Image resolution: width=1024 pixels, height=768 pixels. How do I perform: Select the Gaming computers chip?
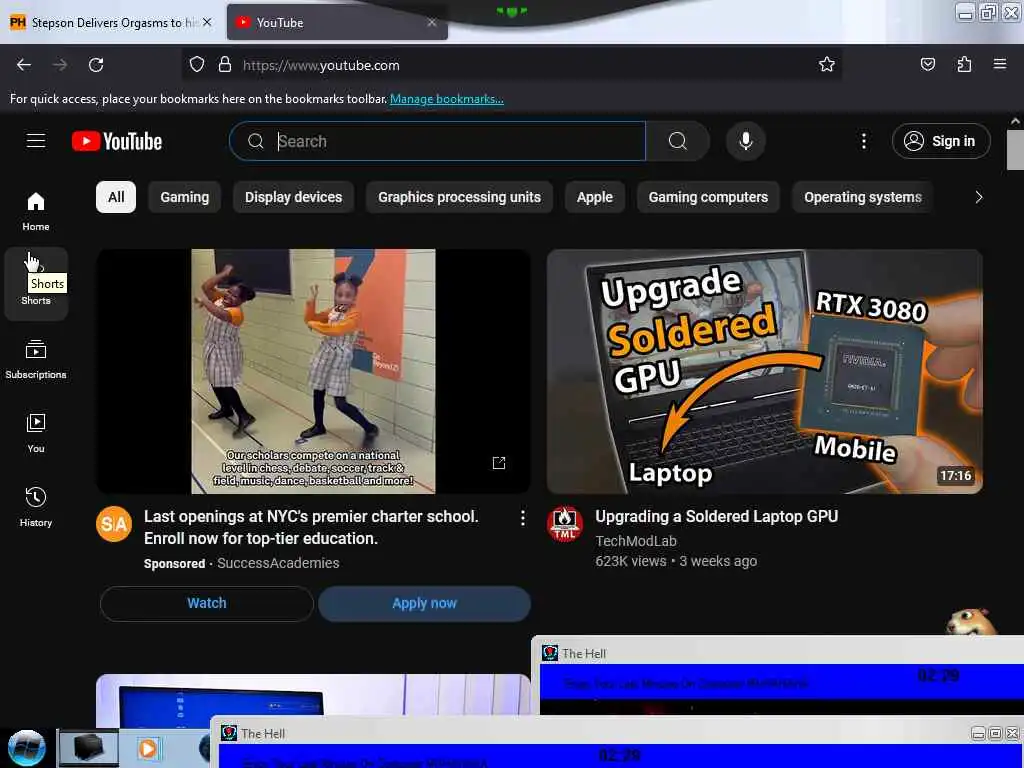tap(708, 197)
